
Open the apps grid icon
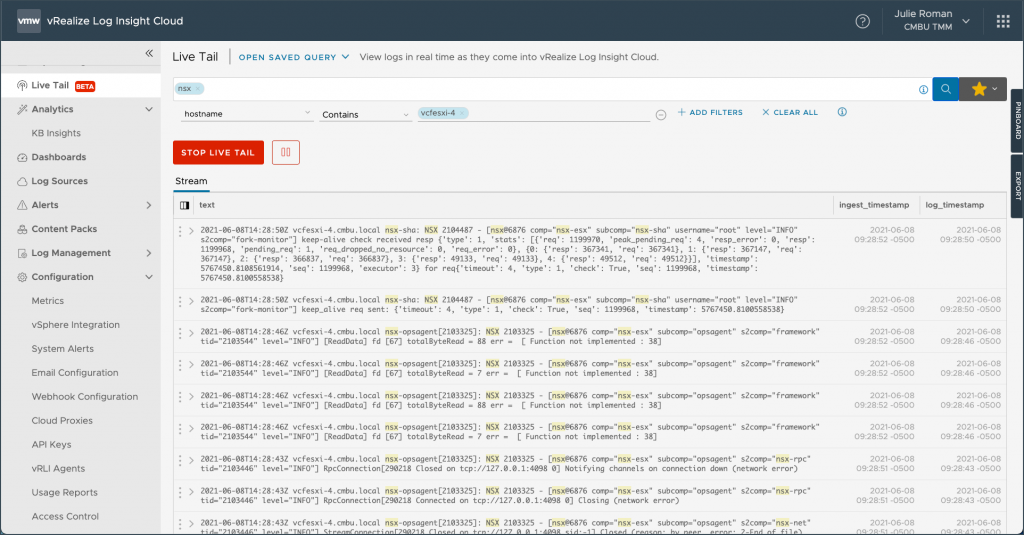coord(1003,21)
